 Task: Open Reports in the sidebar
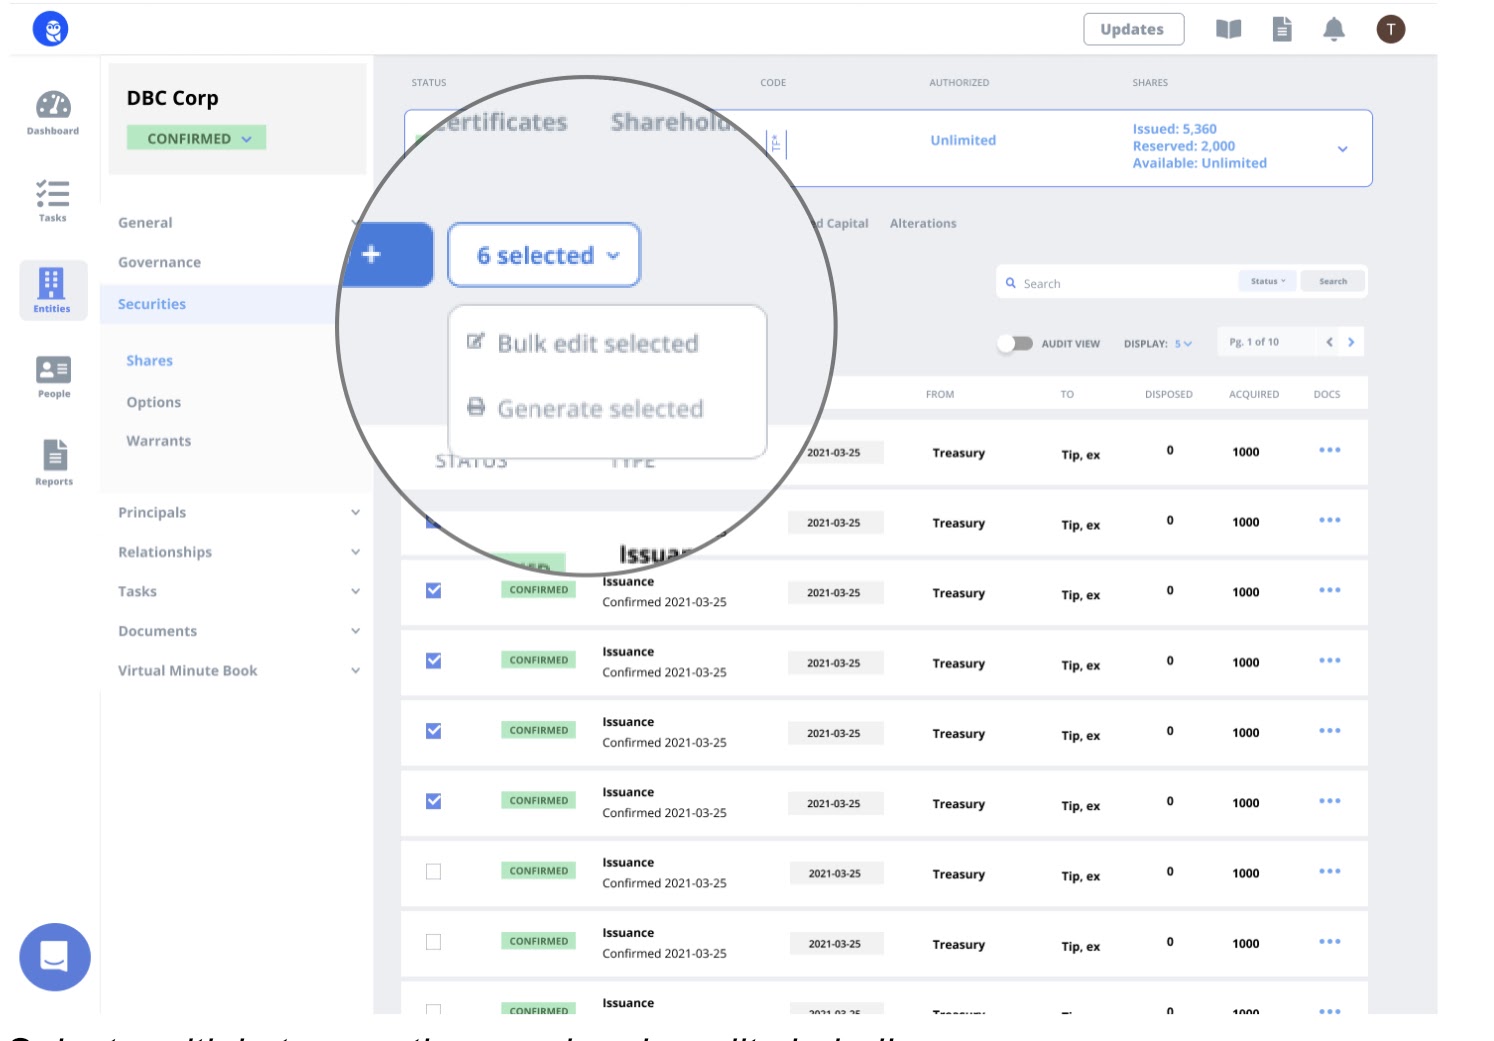(55, 462)
